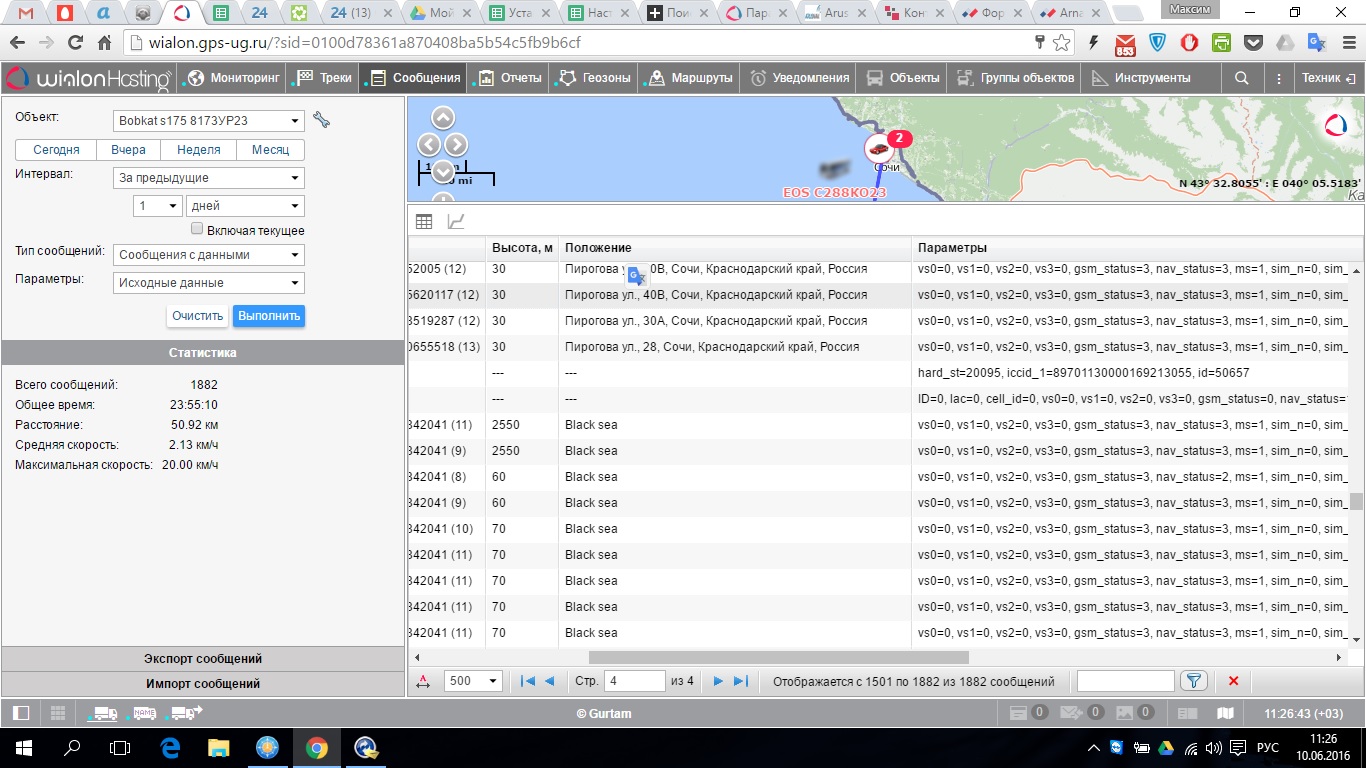Image resolution: width=1366 pixels, height=768 pixels.
Task: Pan the map up with arrow button
Action: tap(443, 118)
